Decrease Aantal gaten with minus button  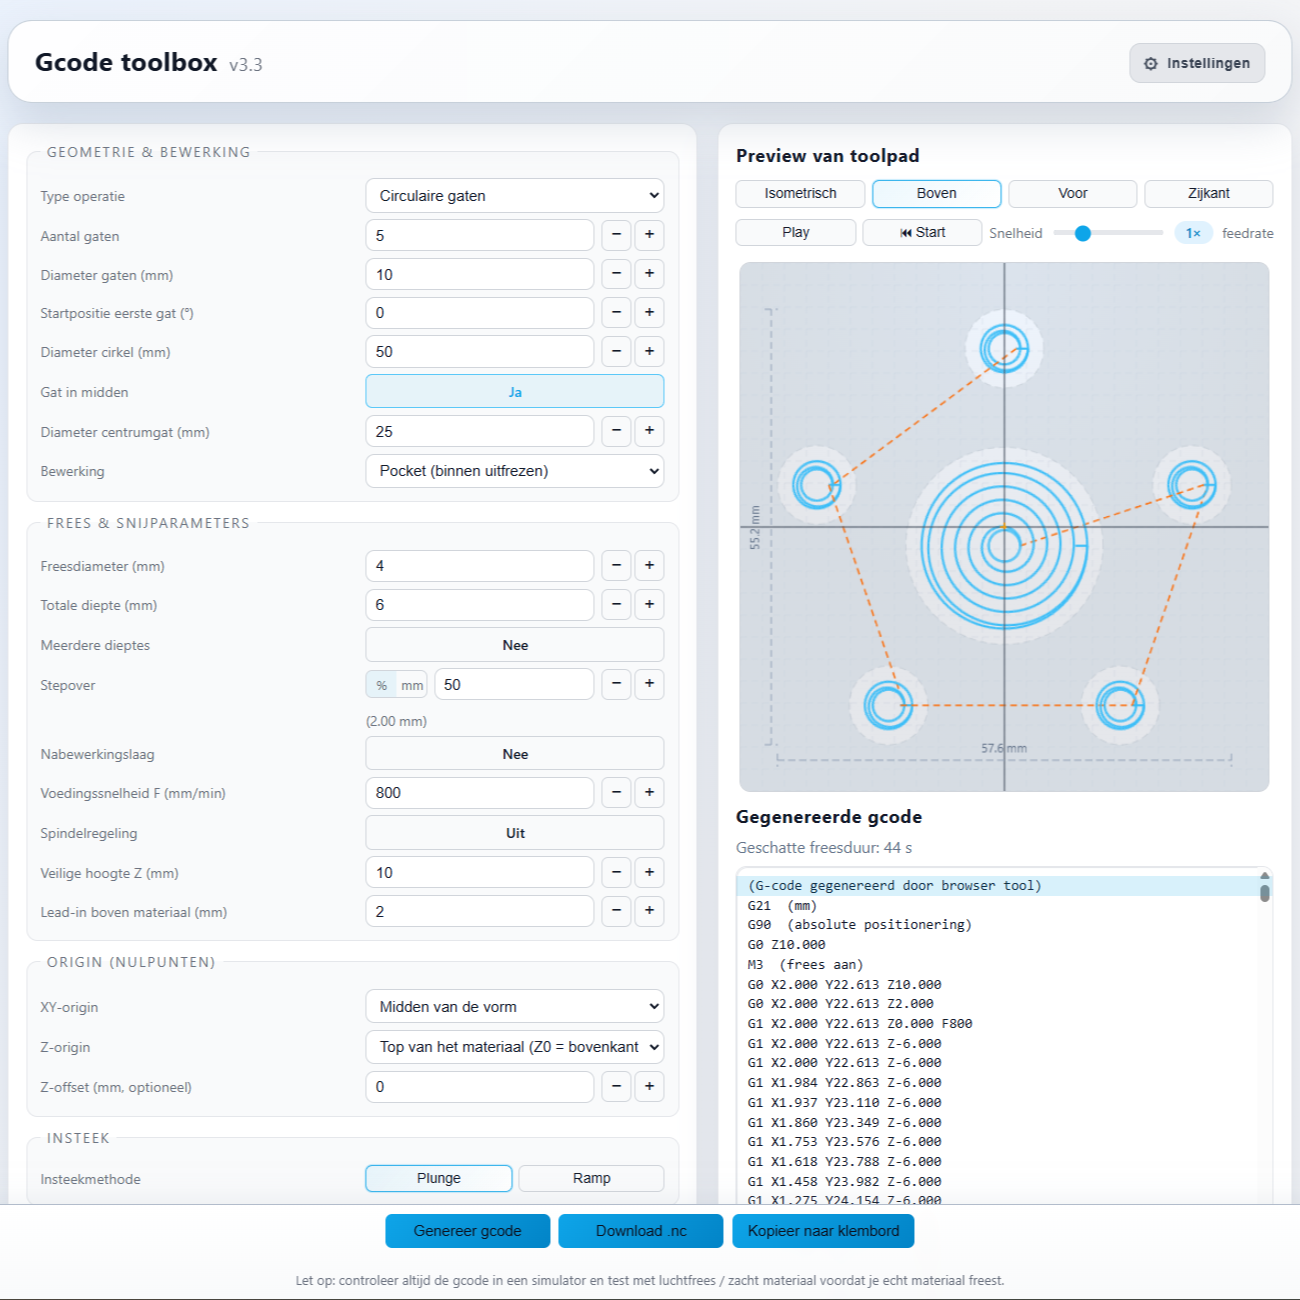(616, 235)
